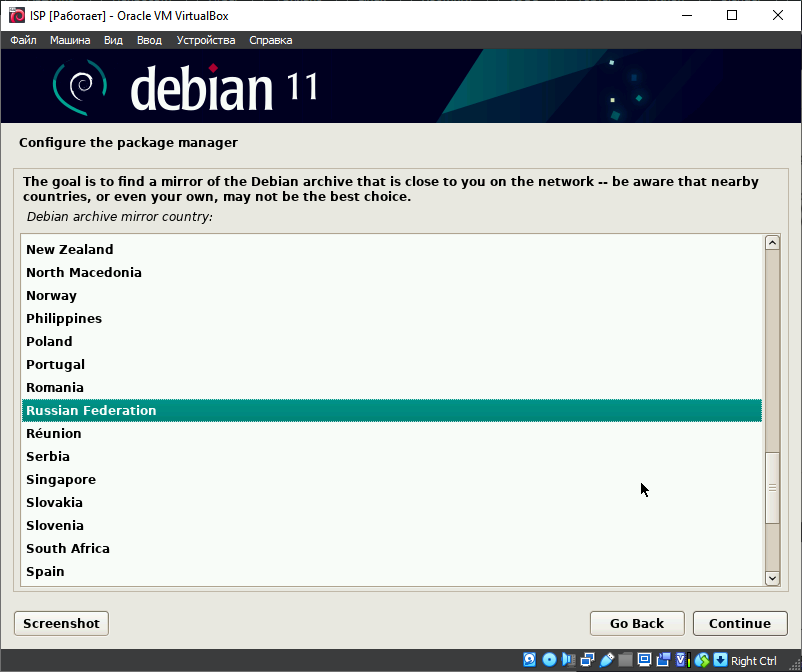
Task: Select Poland from the mirror country list
Action: 49,341
